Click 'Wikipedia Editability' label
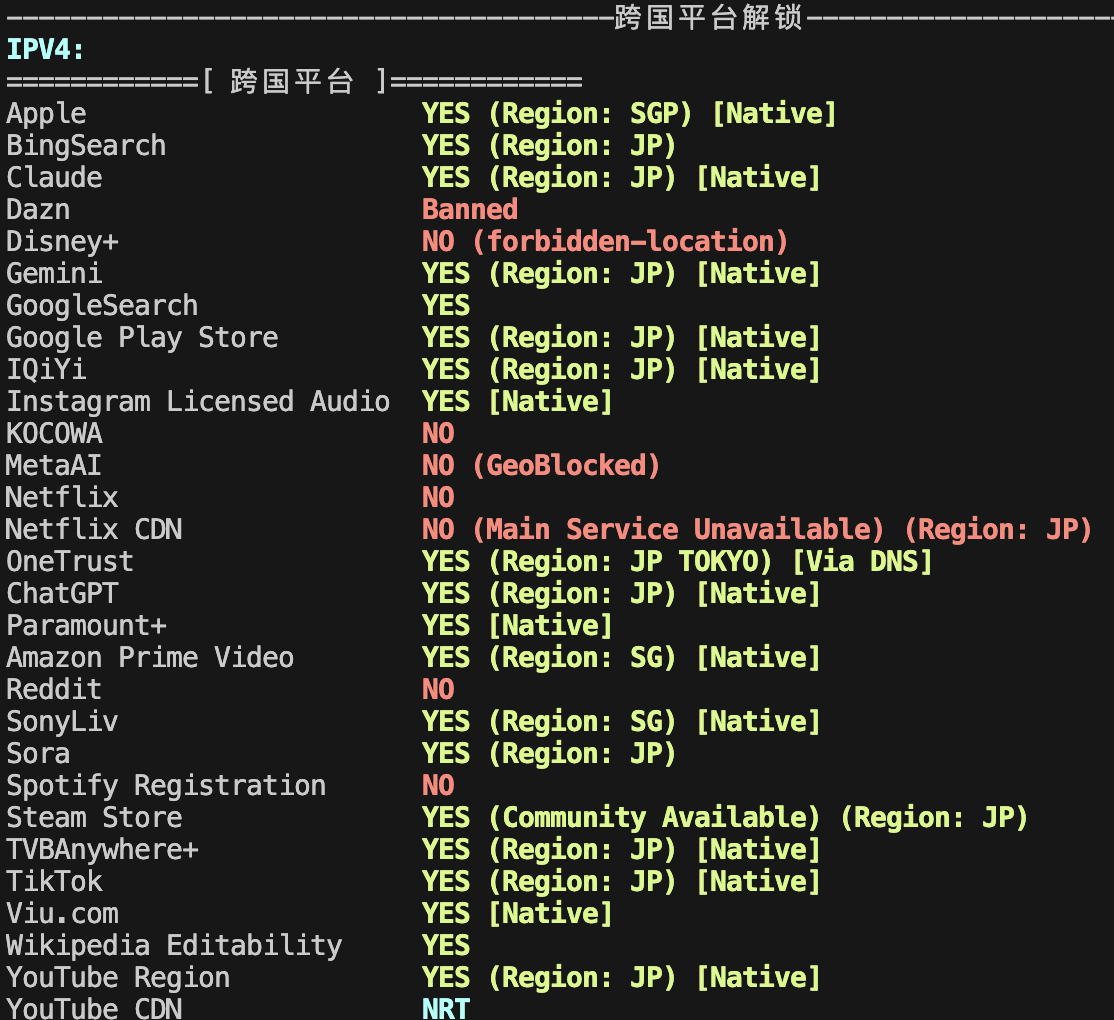Screen dimensions: 1114x1020 tap(174, 946)
